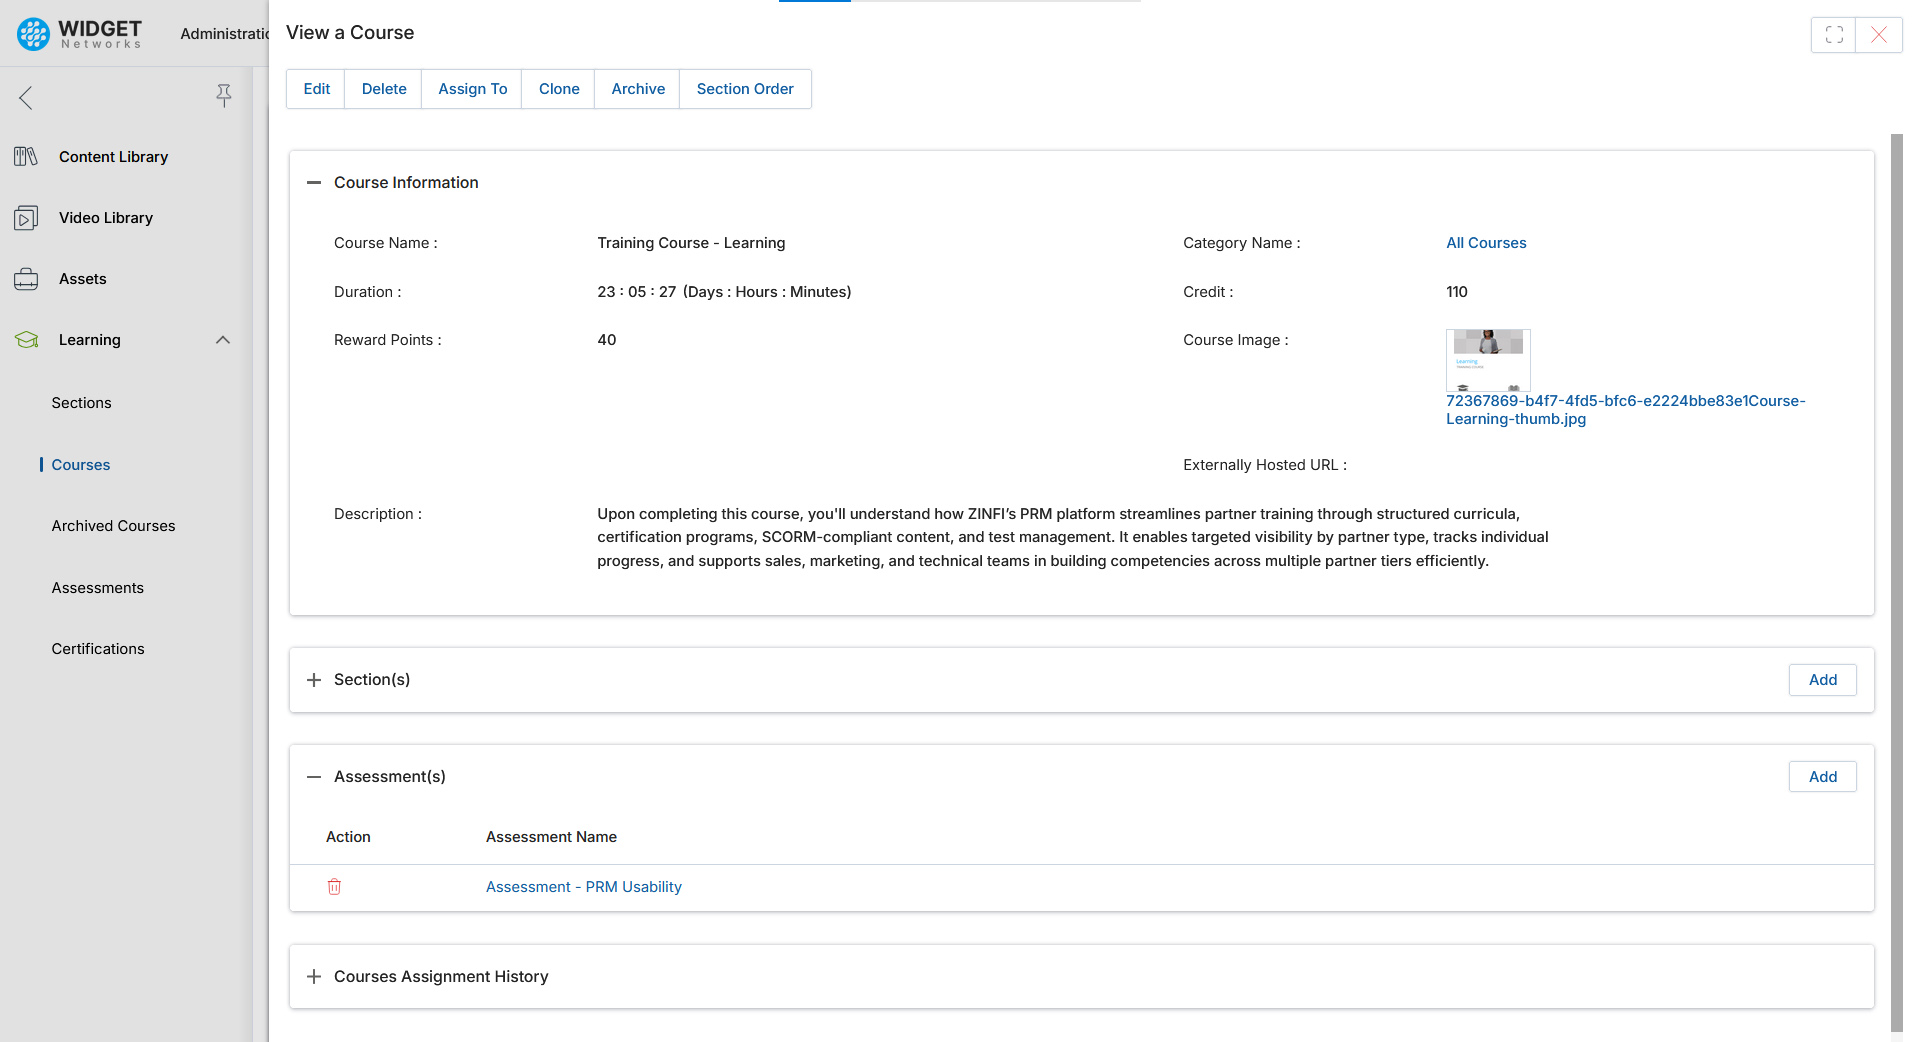
Task: Archive this course
Action: click(638, 89)
